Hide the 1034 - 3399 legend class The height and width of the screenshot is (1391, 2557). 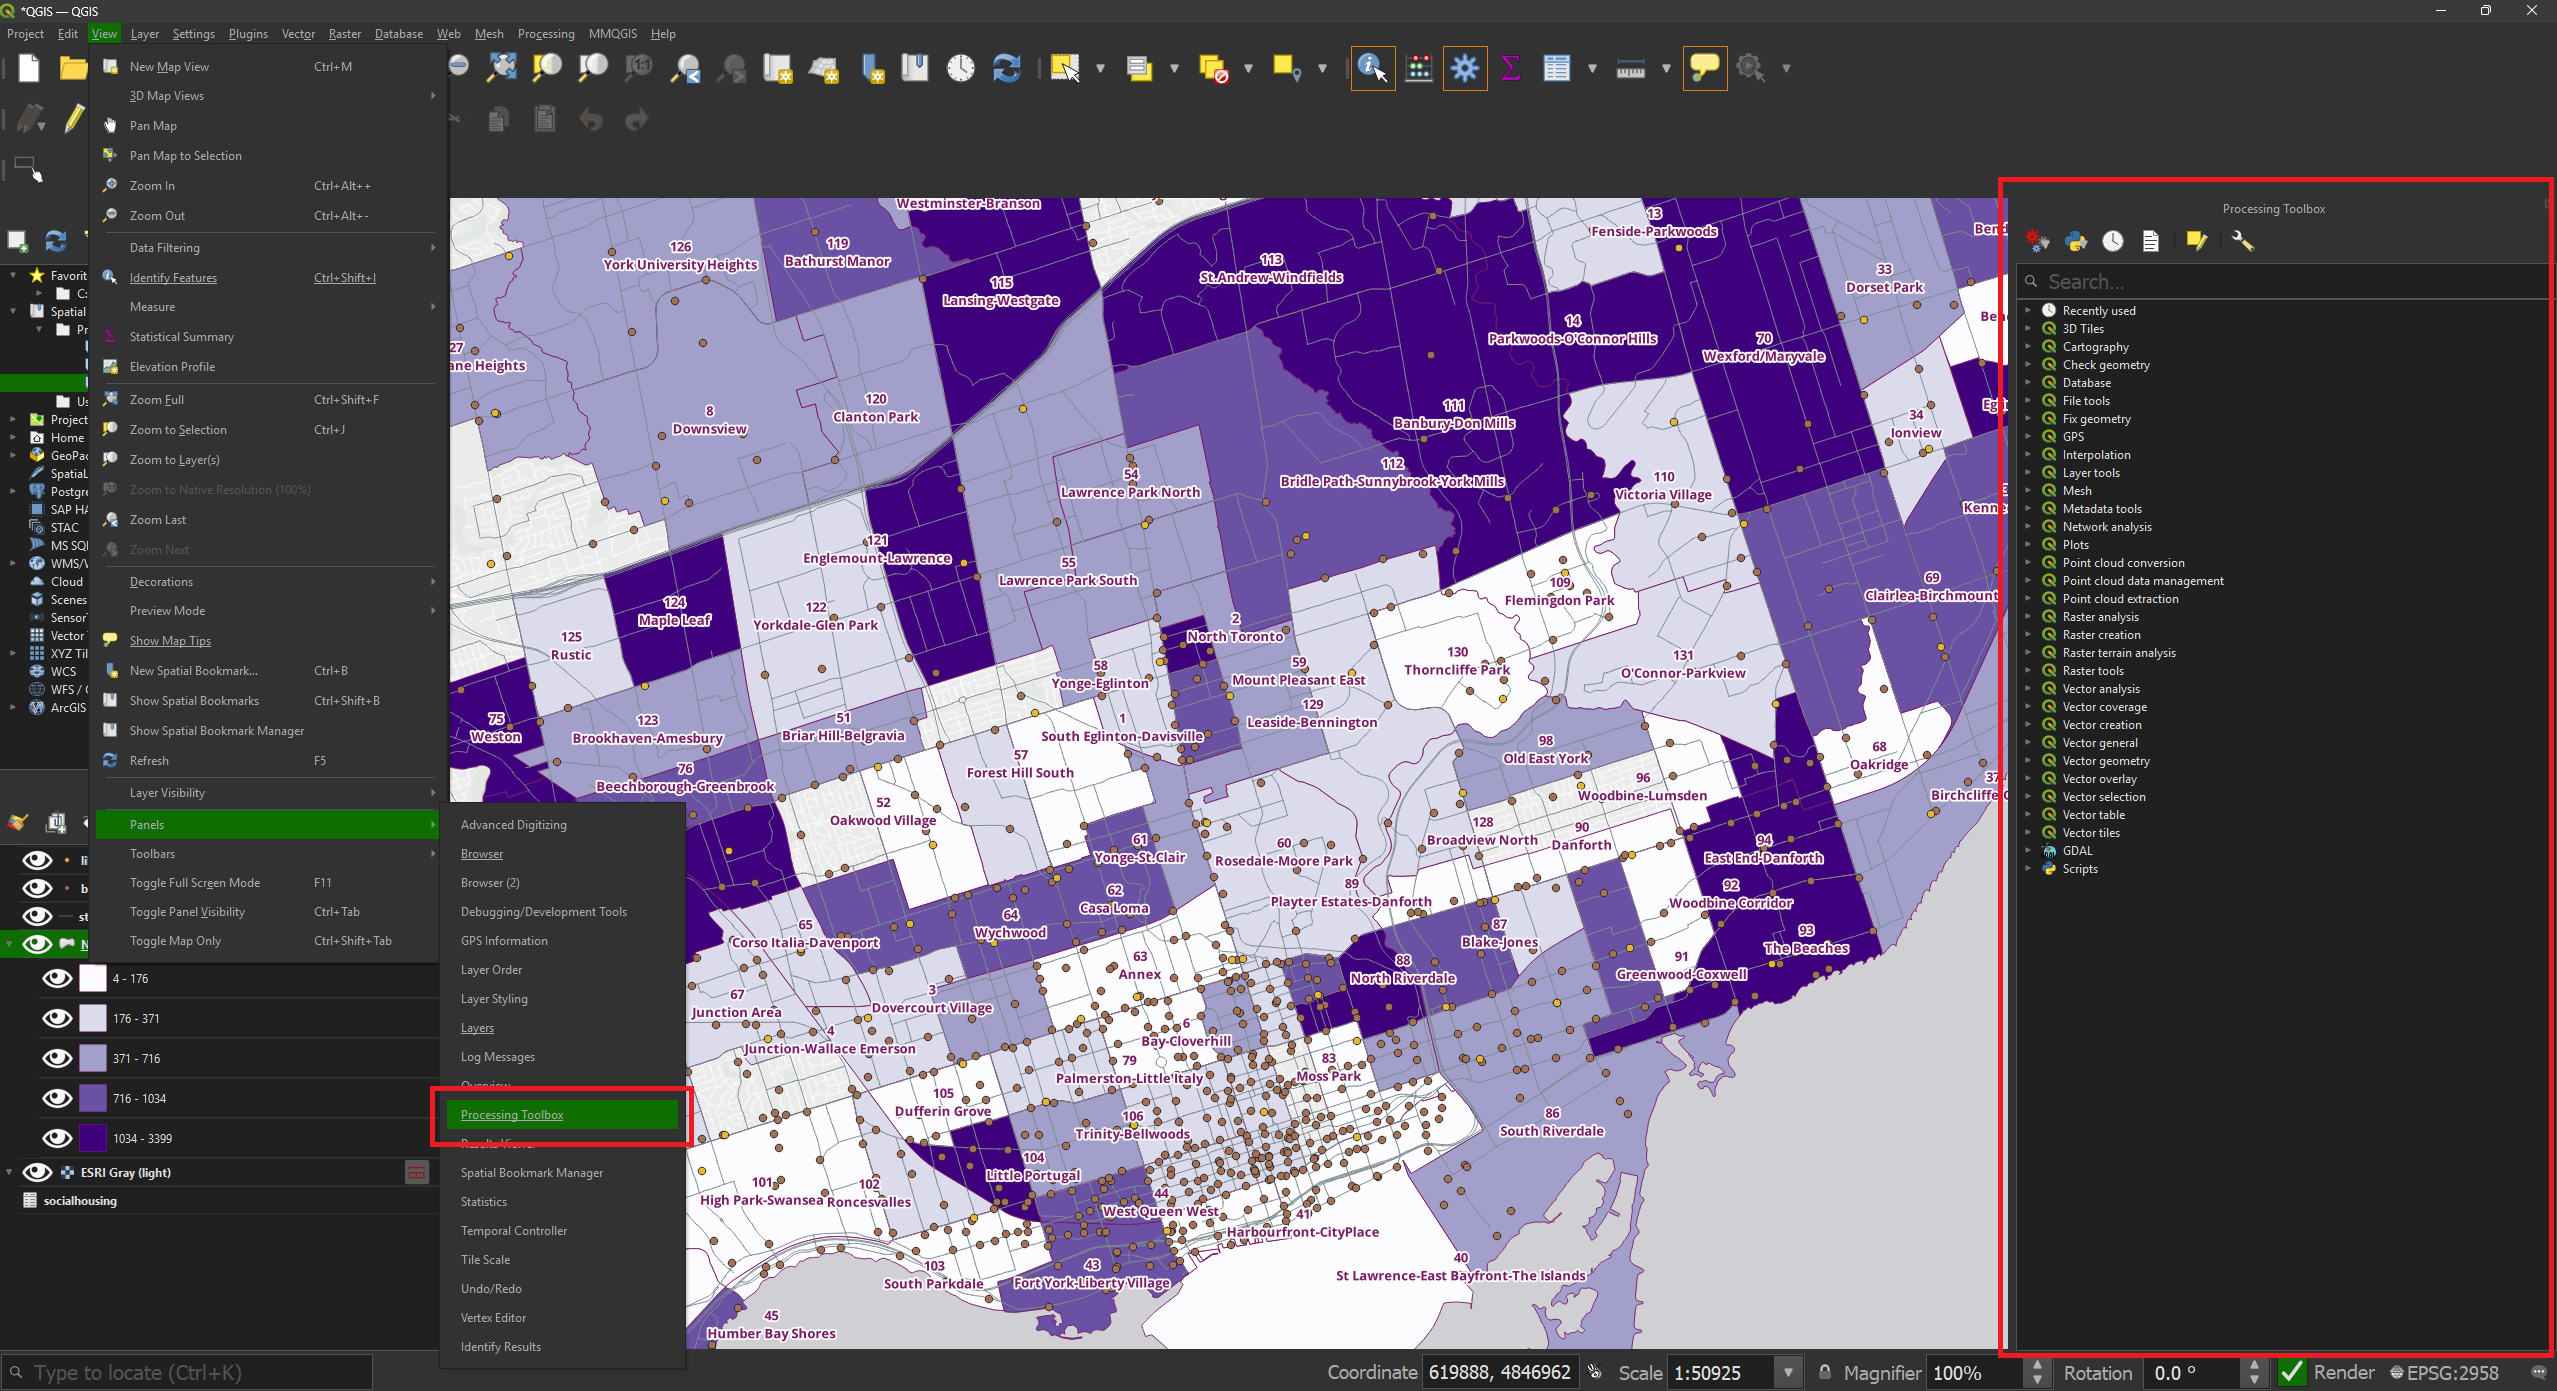point(57,1139)
